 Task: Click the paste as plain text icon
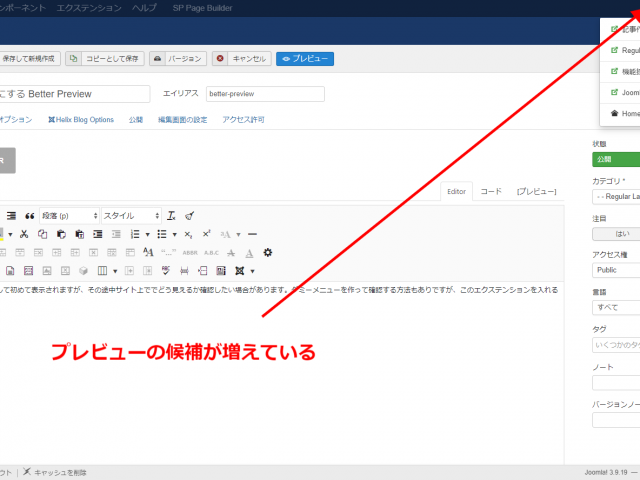80,234
